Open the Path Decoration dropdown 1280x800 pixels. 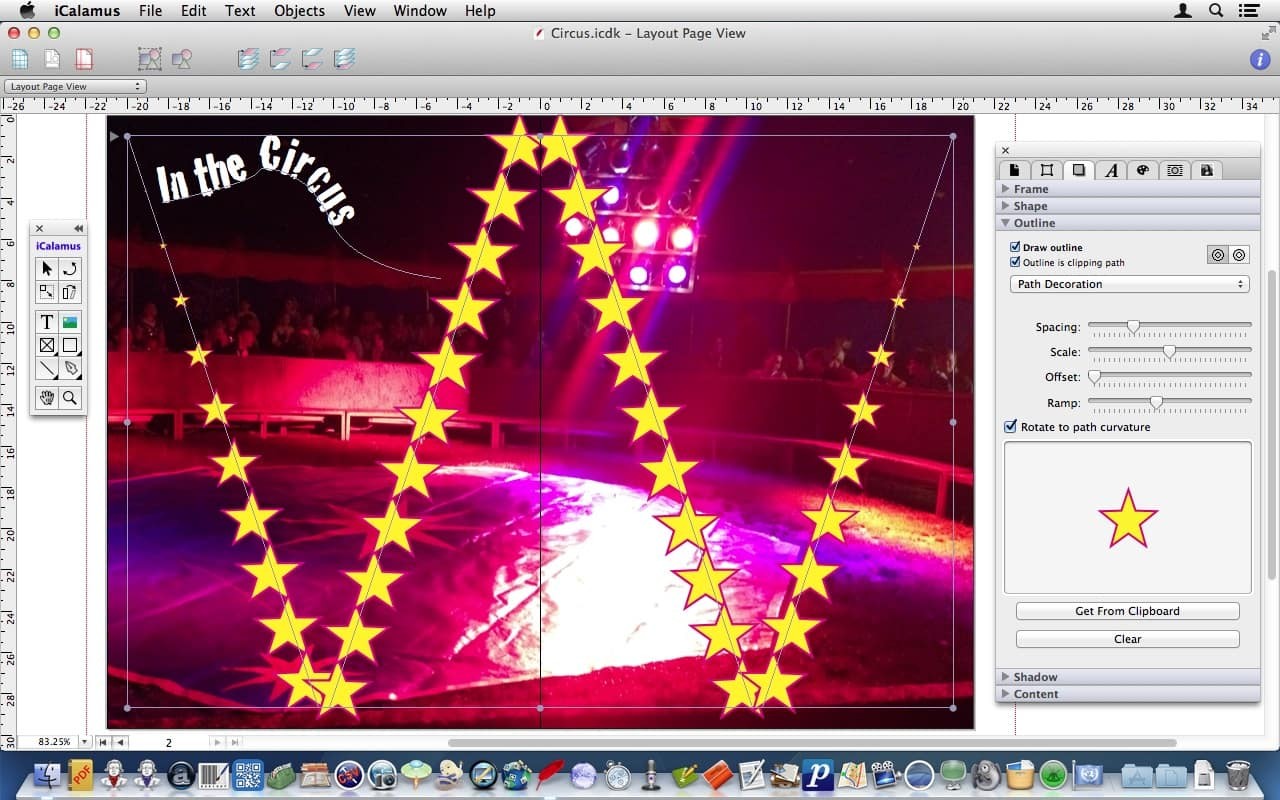[x=1129, y=284]
